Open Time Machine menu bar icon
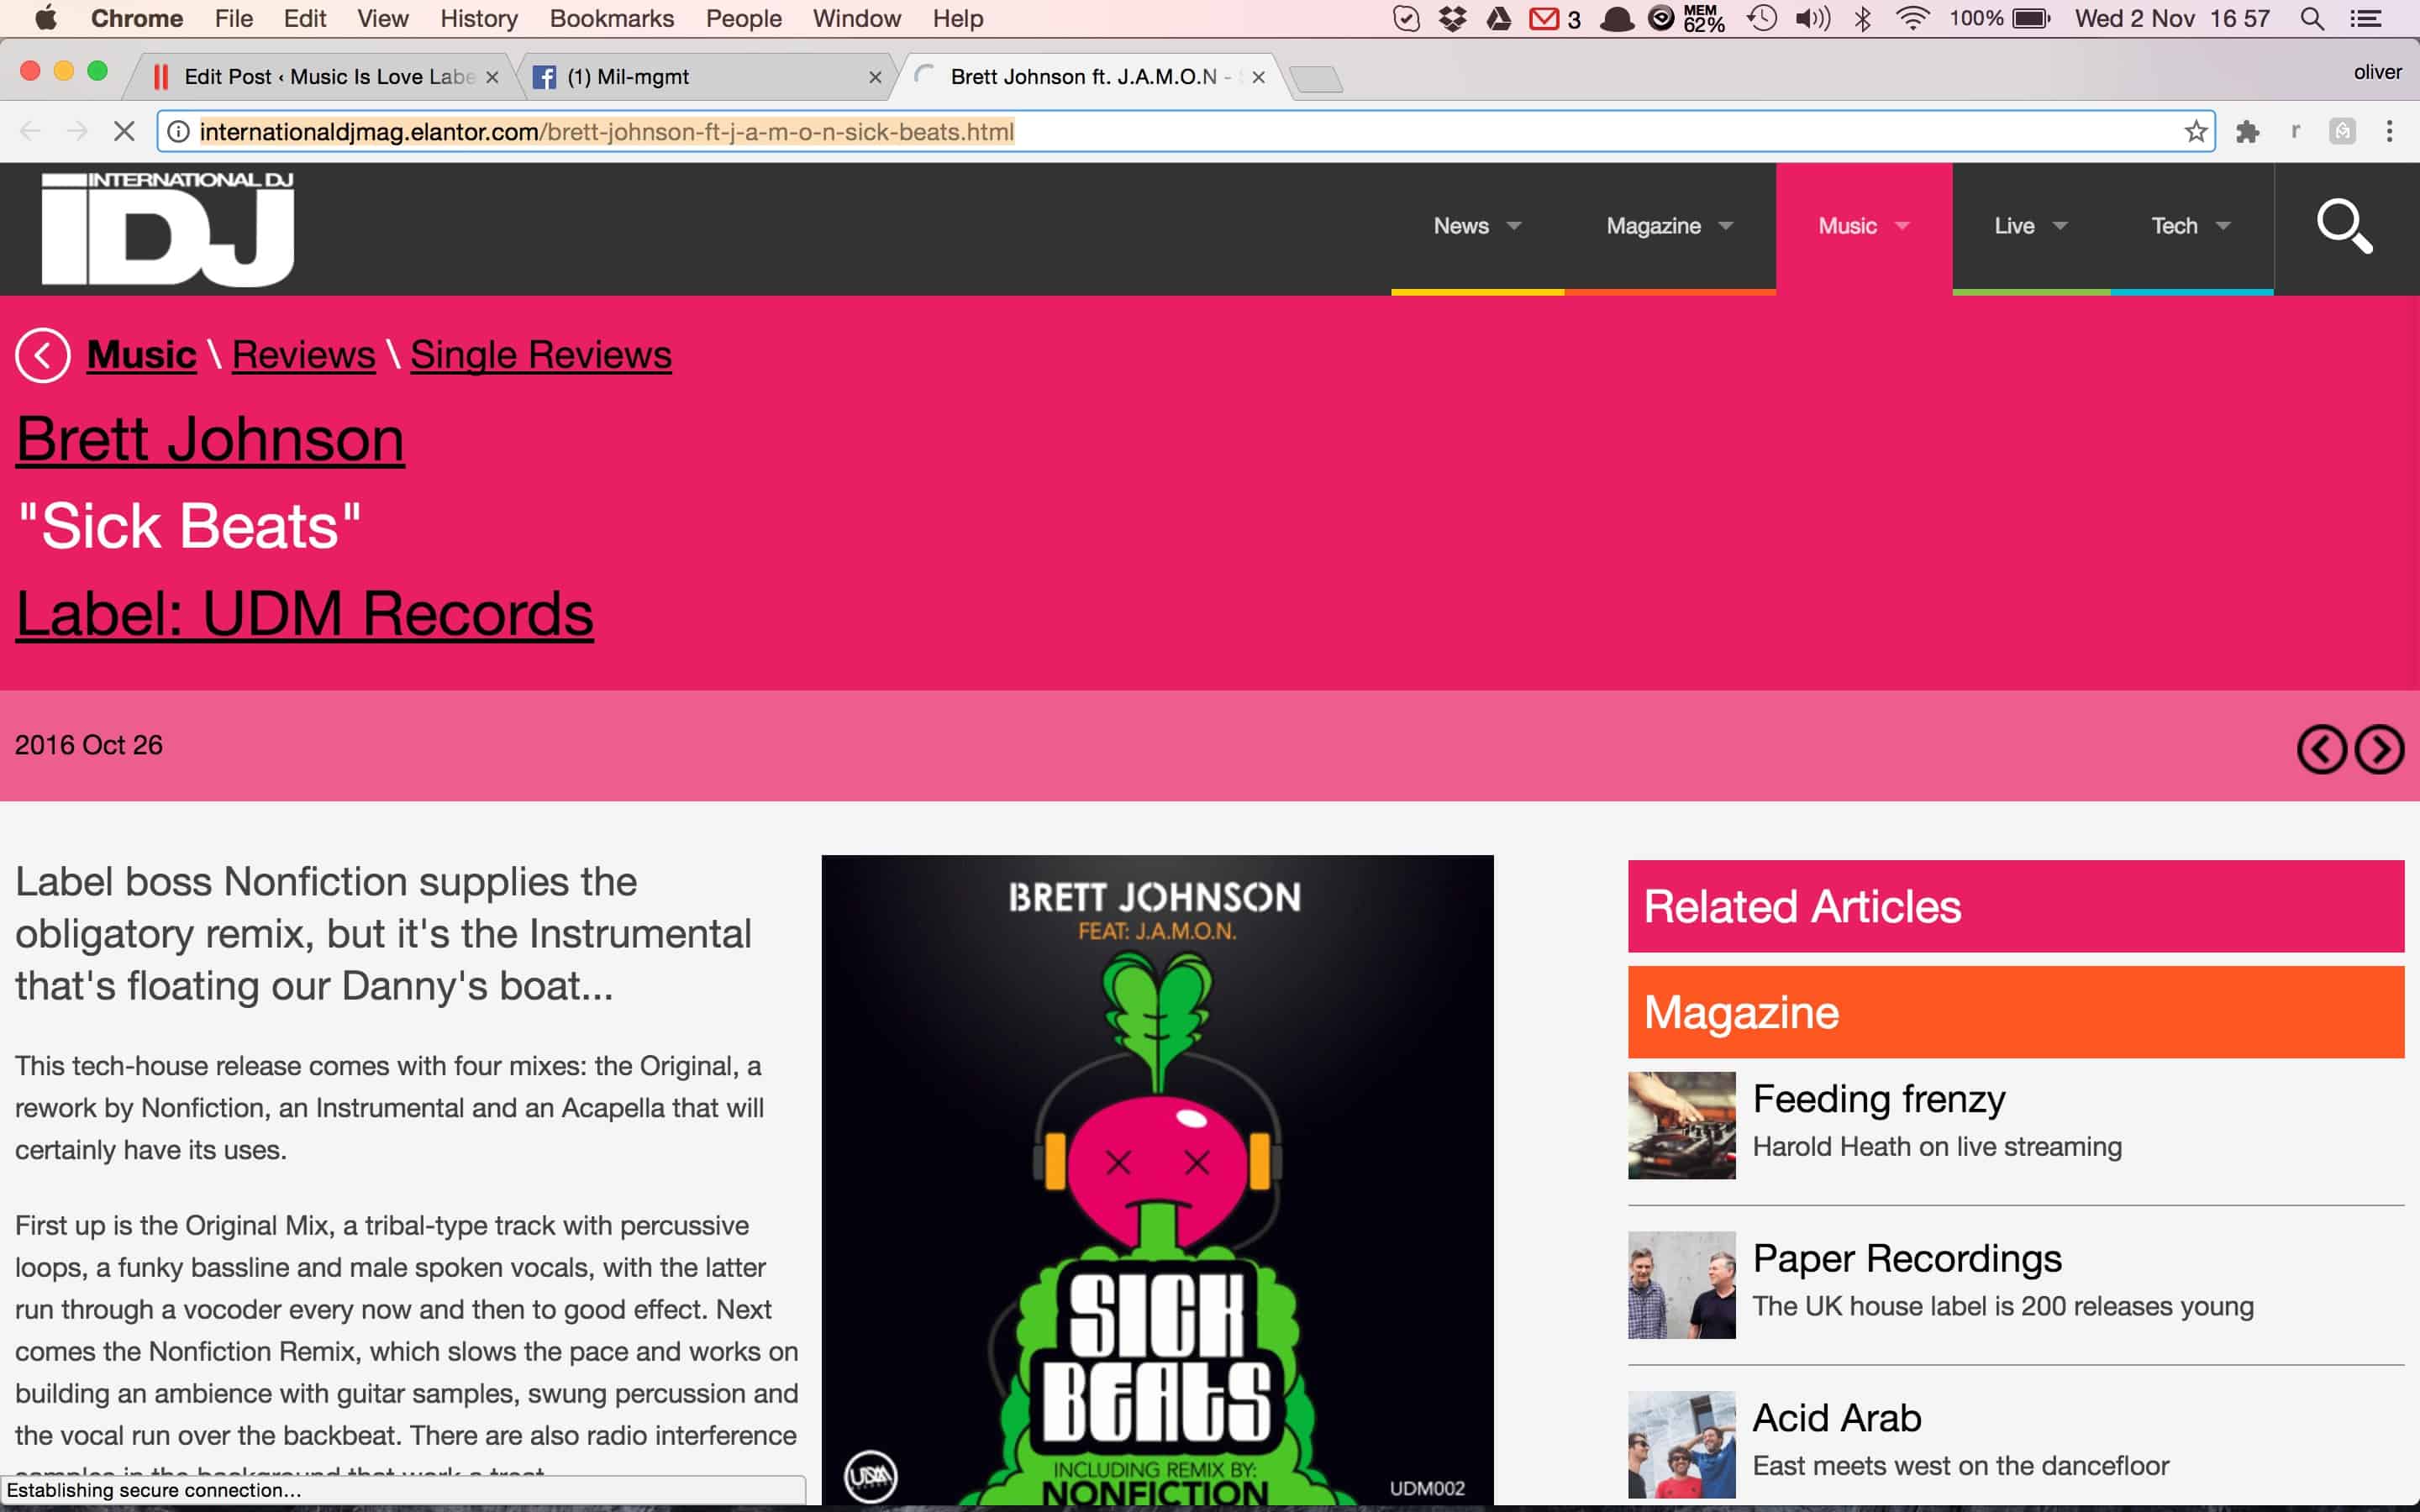2420x1512 pixels. coord(1762,18)
